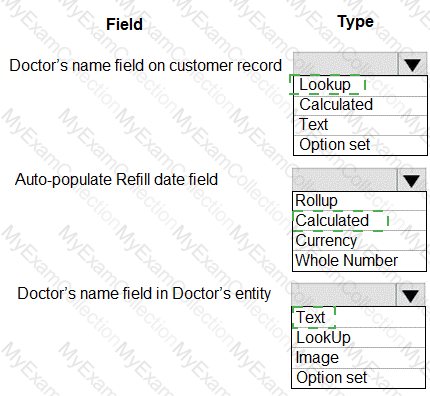This screenshot has height=396, width=430.
Task: Open the Doctor's name customer record dropdown arrow
Action: coord(412,64)
